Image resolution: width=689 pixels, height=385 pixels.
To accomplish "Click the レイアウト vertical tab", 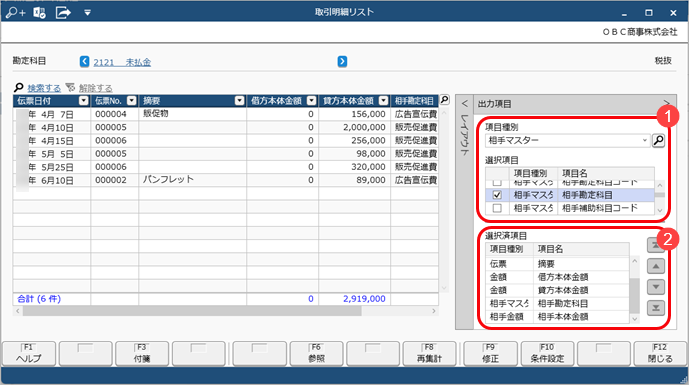I will pos(464,134).
